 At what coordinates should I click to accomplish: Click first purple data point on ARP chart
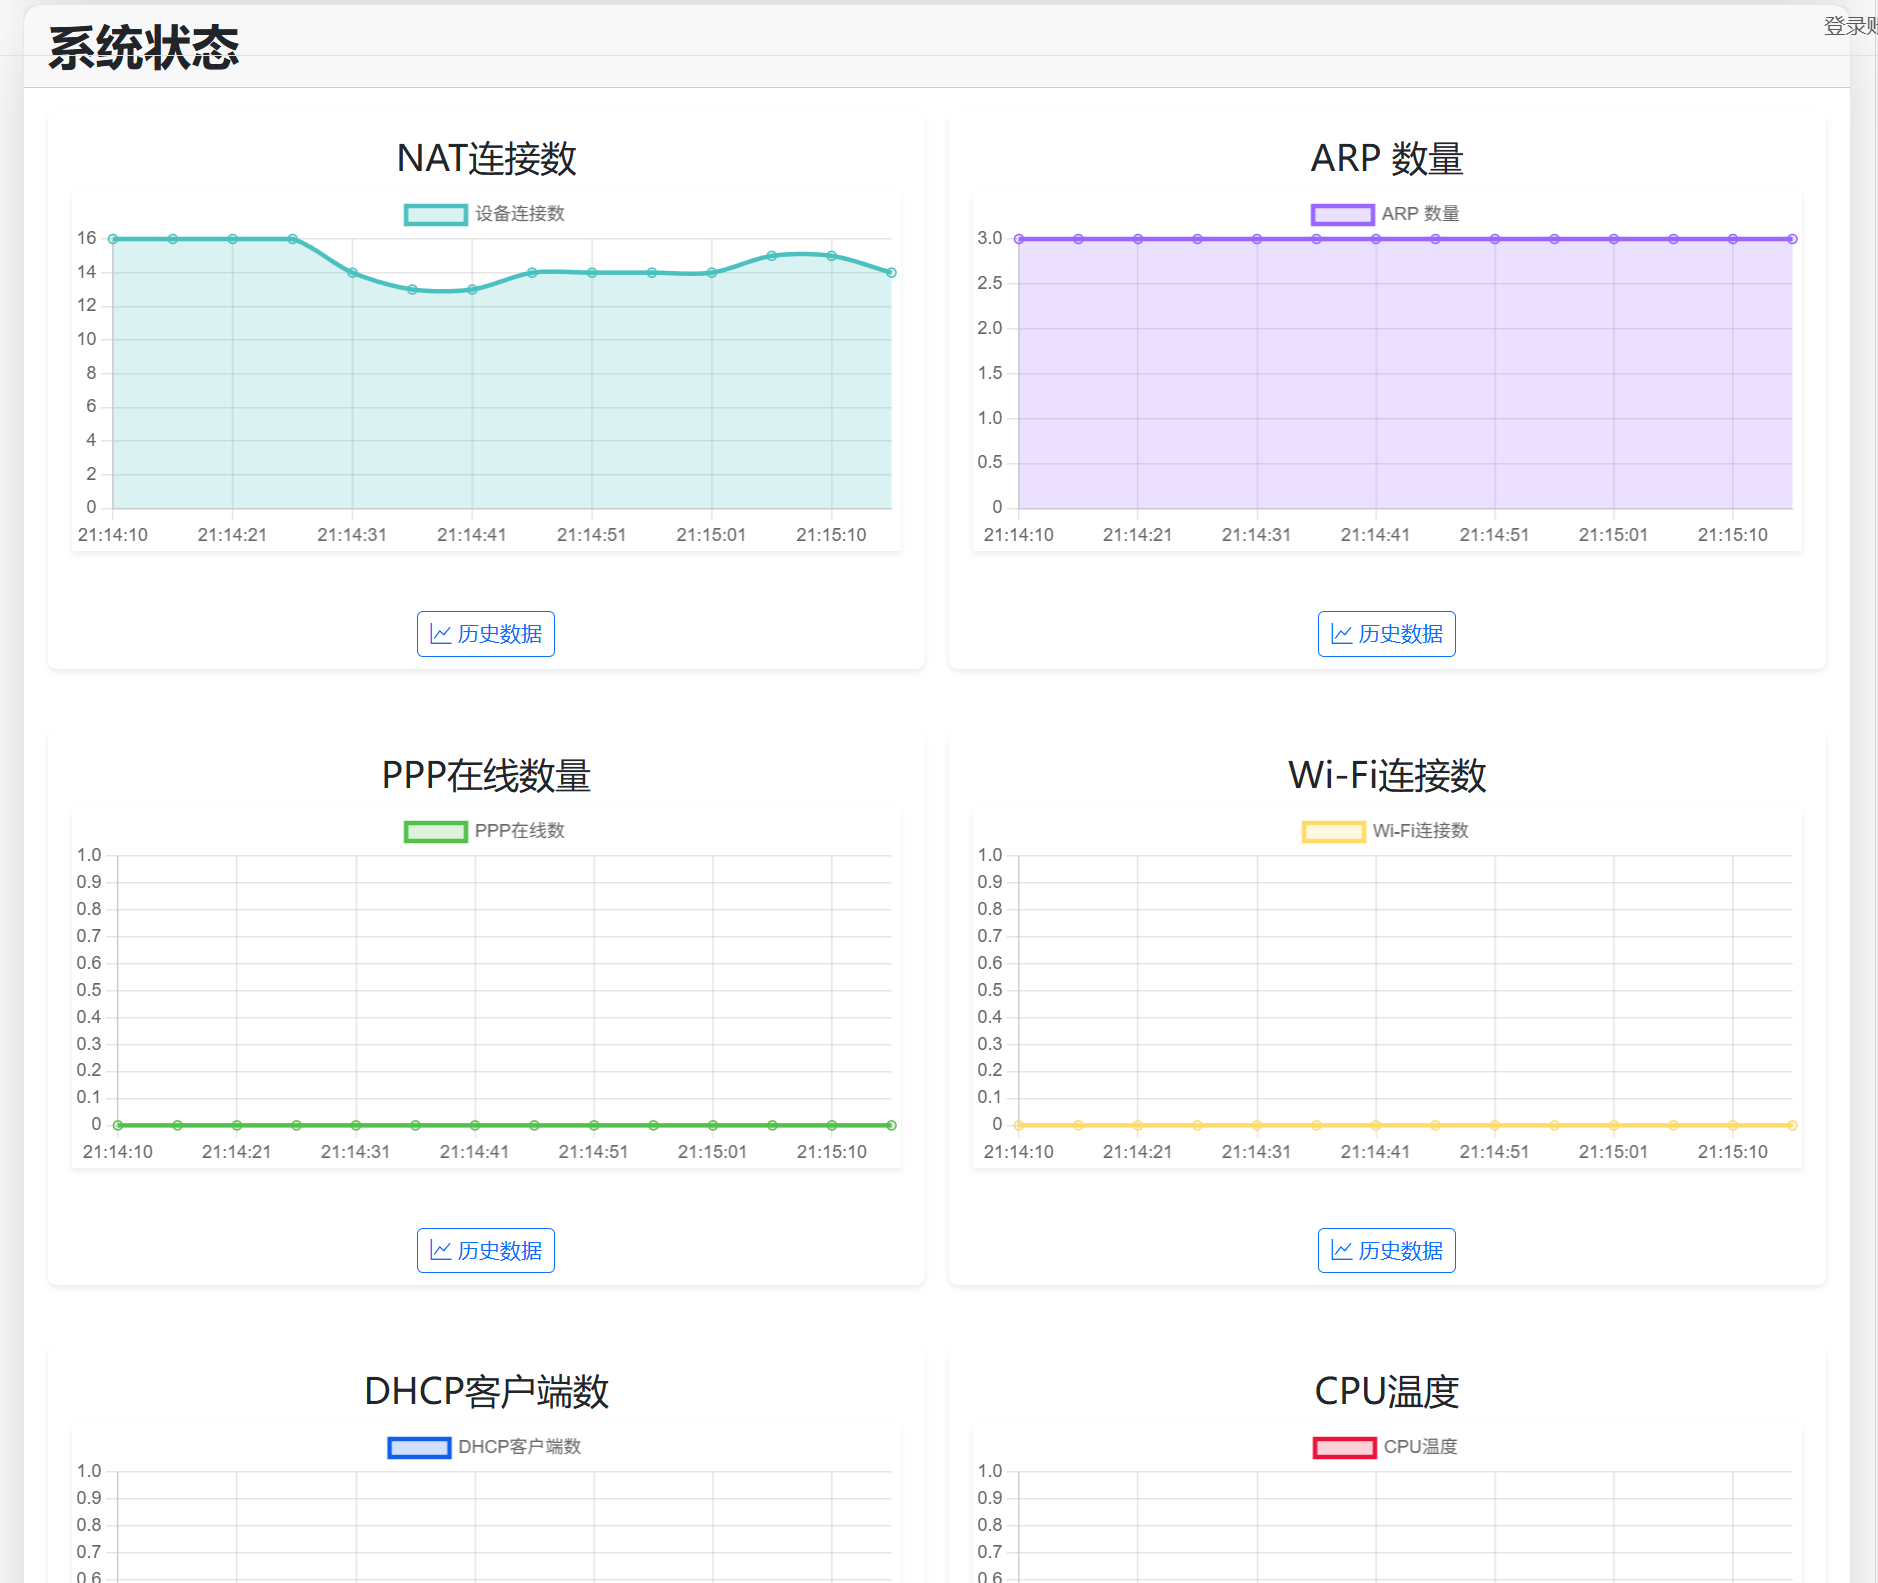(1019, 239)
